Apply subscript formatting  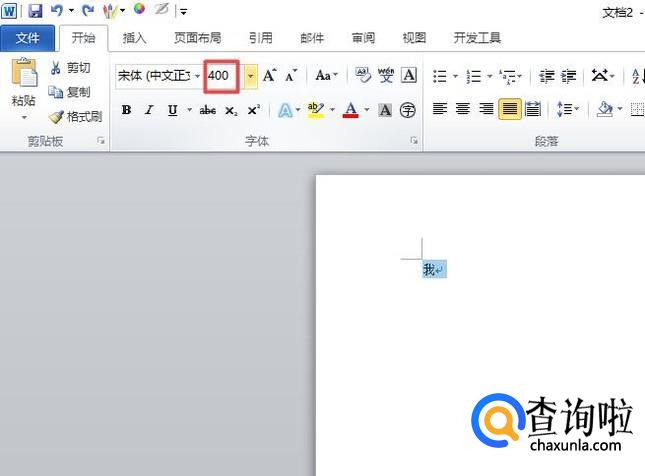[231, 110]
